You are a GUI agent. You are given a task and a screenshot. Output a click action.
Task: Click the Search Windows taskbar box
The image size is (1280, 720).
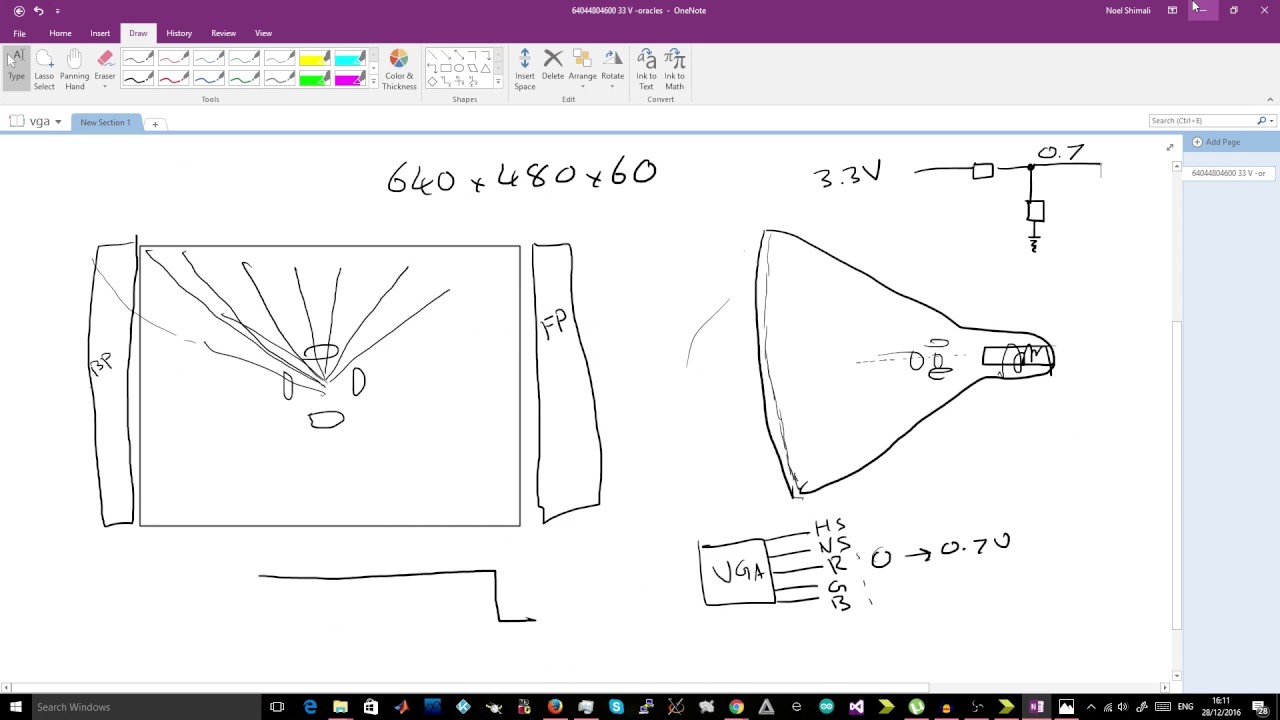click(145, 707)
